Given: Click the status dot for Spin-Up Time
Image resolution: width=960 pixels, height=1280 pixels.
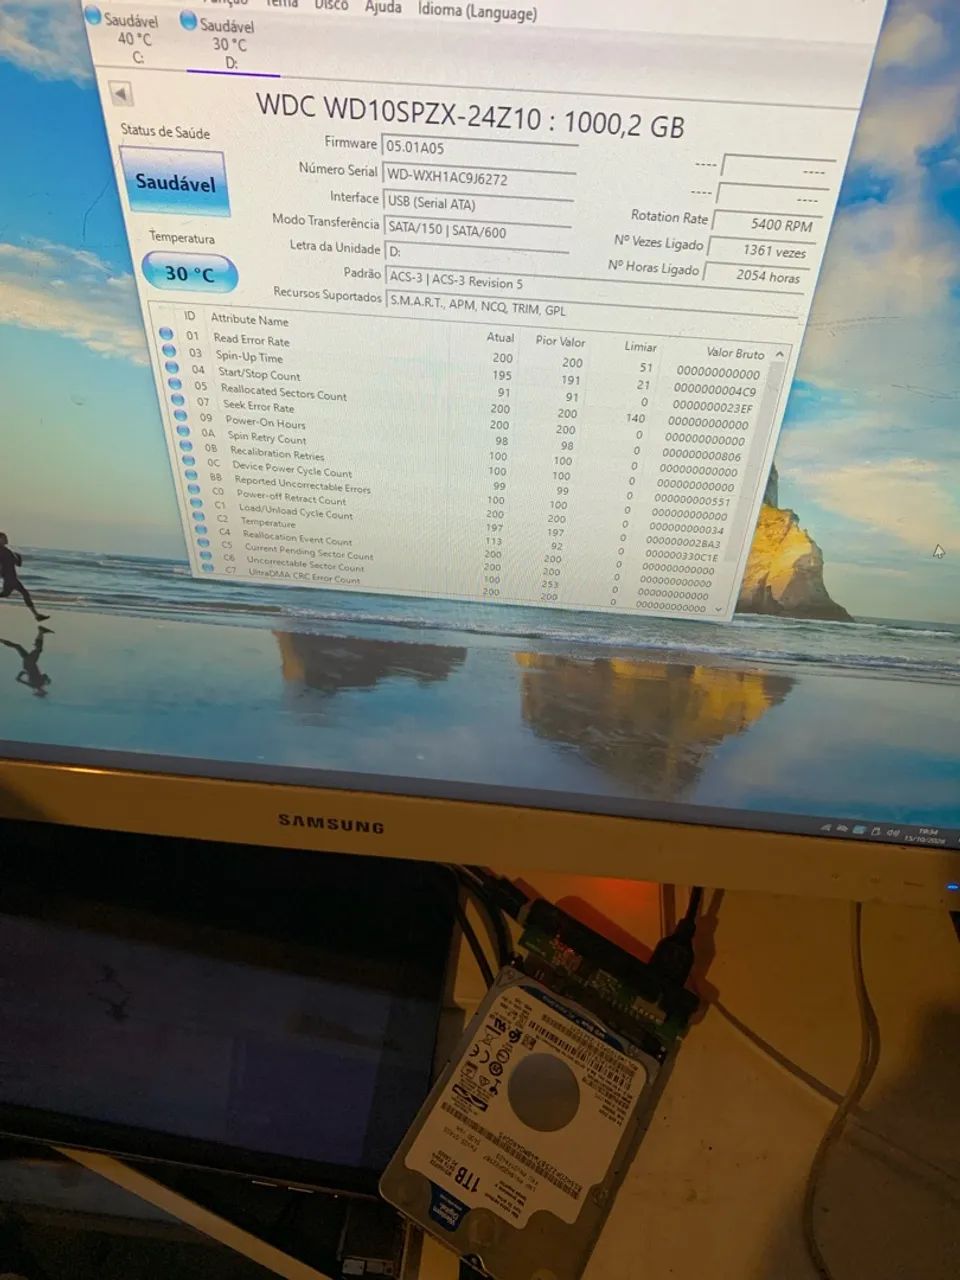Looking at the screenshot, I should [x=169, y=350].
